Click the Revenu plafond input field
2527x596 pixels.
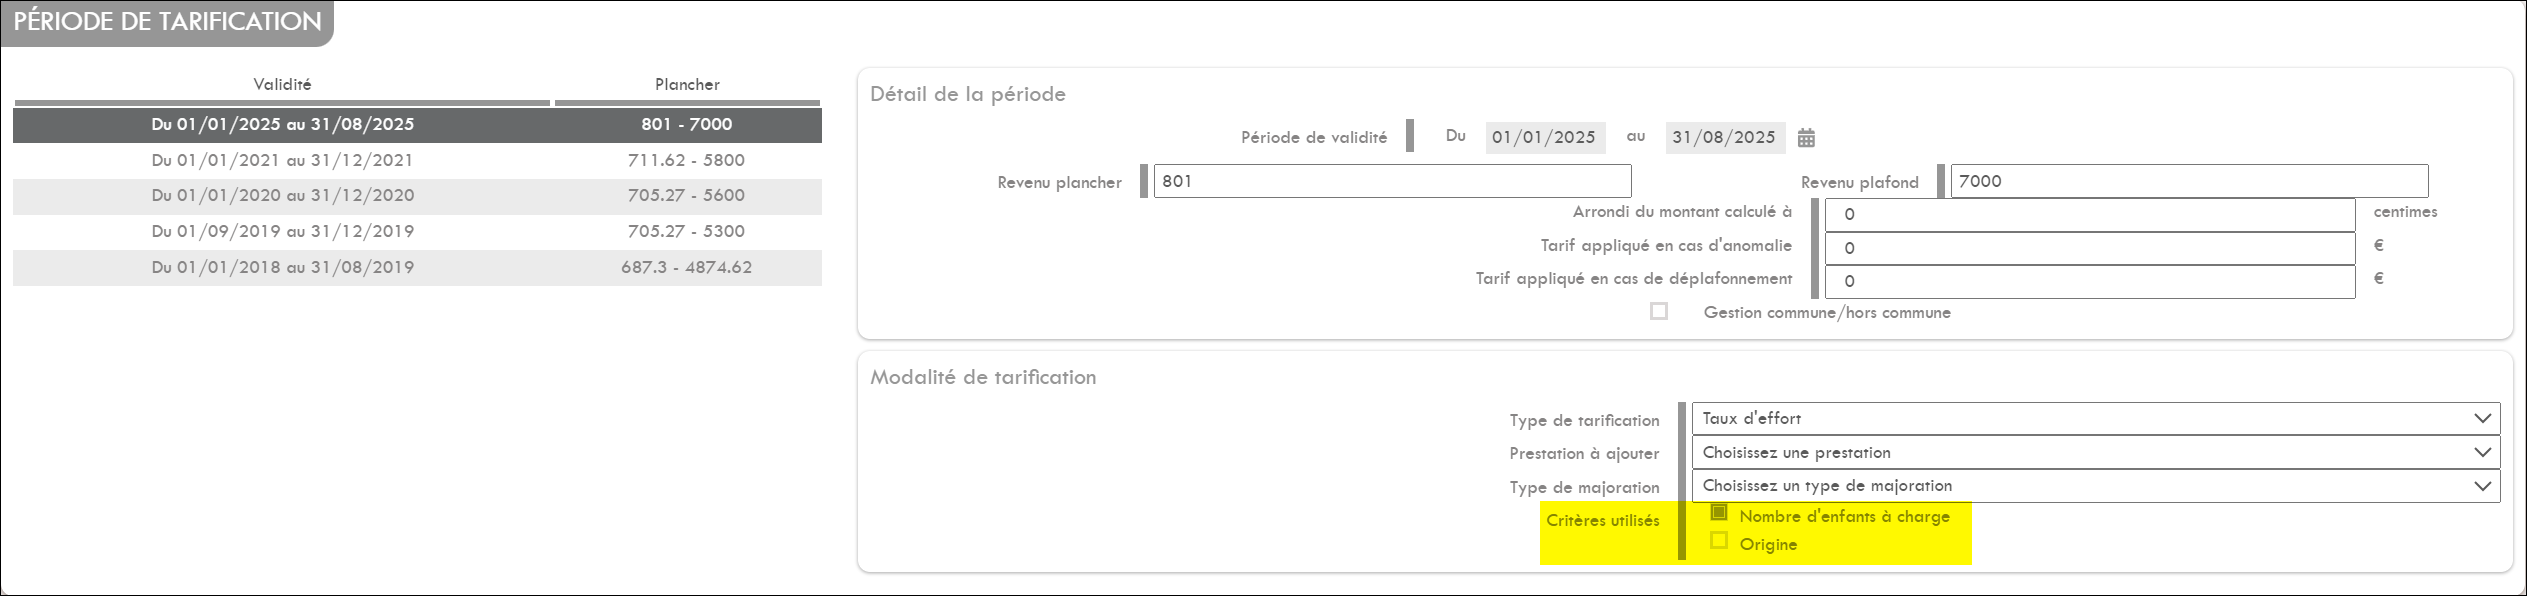[2189, 181]
